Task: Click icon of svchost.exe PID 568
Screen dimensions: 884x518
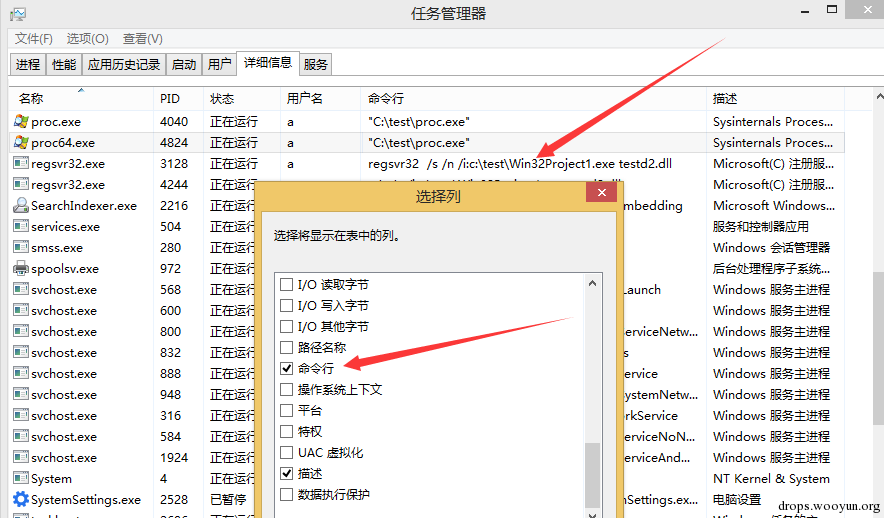Action: pos(21,289)
